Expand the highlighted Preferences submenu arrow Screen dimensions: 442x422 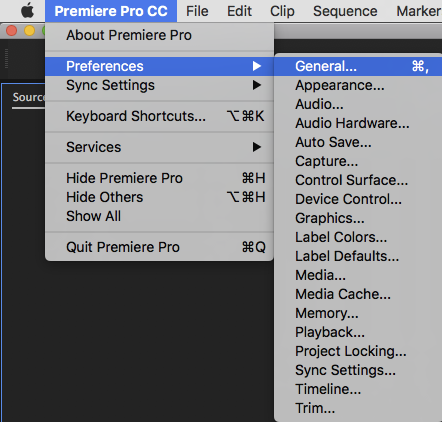click(x=257, y=66)
